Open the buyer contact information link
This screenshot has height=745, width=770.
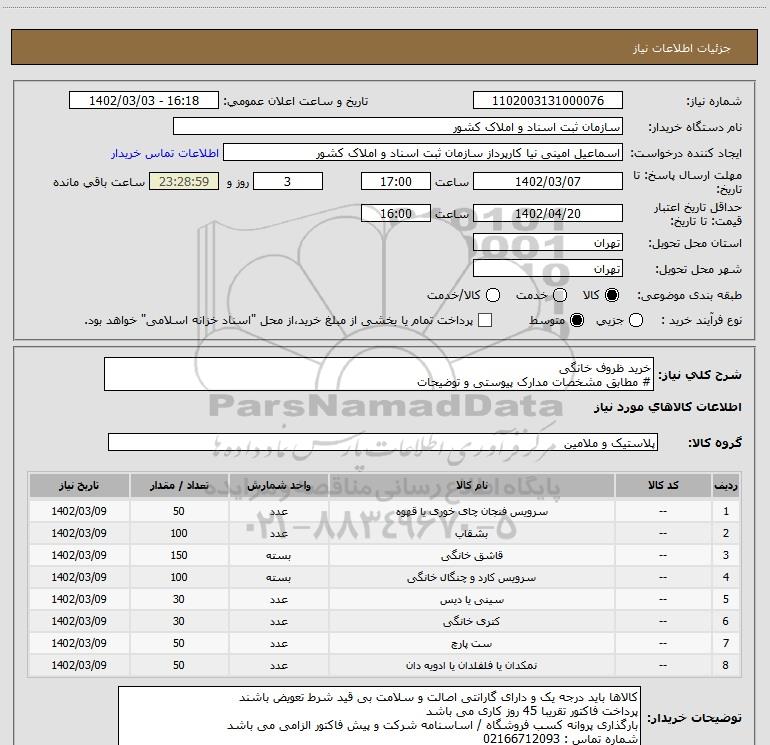click(165, 153)
